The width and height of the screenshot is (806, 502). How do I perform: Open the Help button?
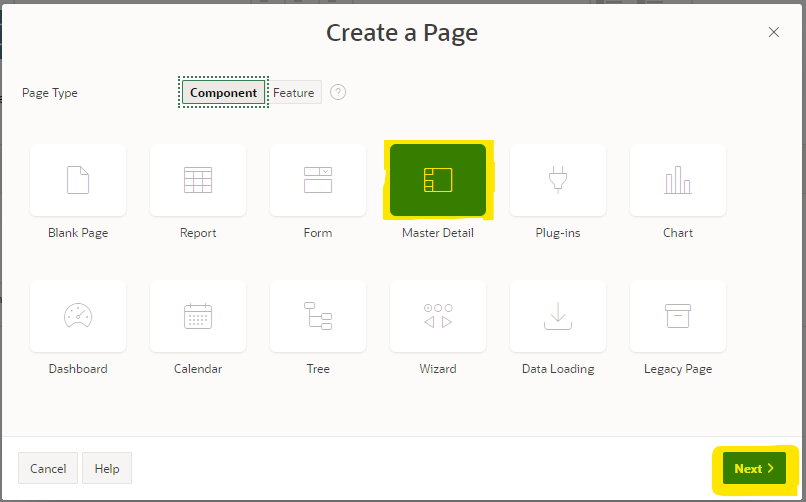pos(107,468)
